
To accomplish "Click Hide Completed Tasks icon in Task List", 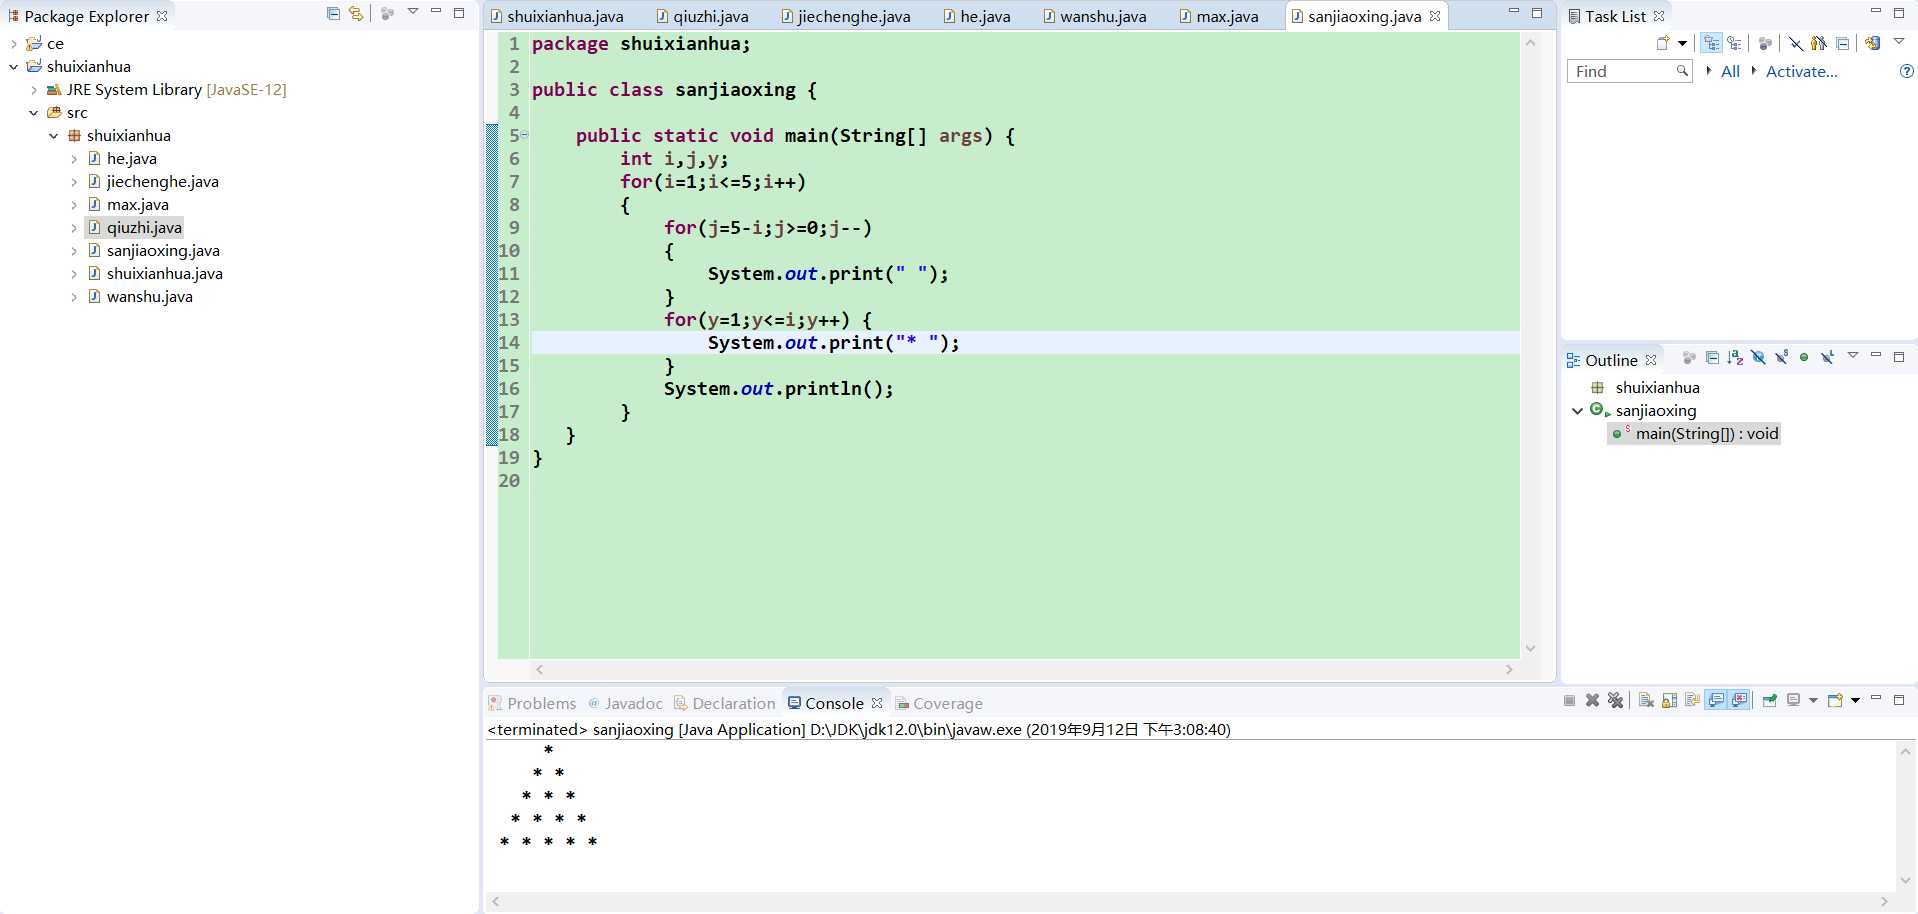I will pos(1796,43).
